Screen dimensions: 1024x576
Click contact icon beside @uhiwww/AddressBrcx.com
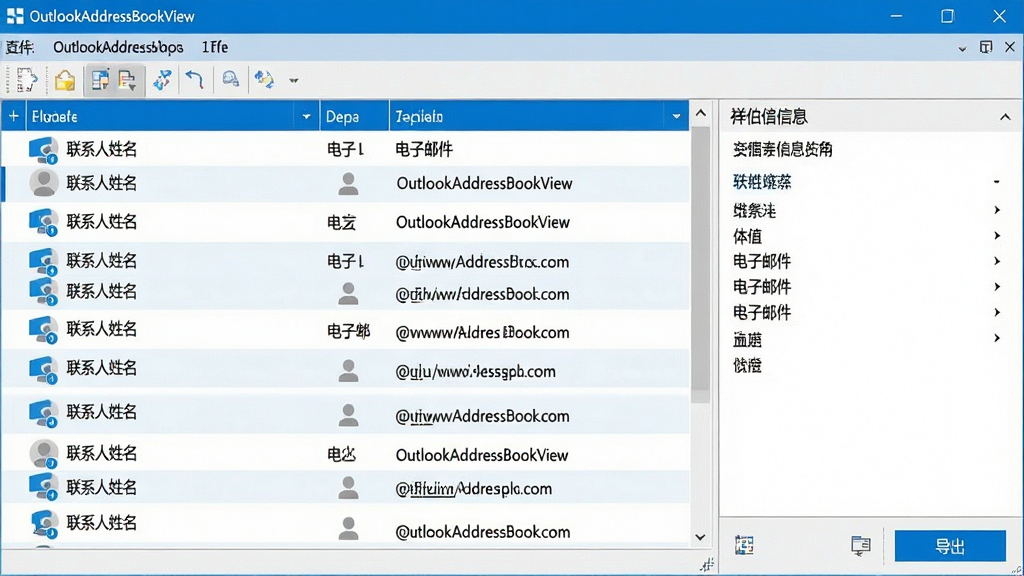pos(43,261)
